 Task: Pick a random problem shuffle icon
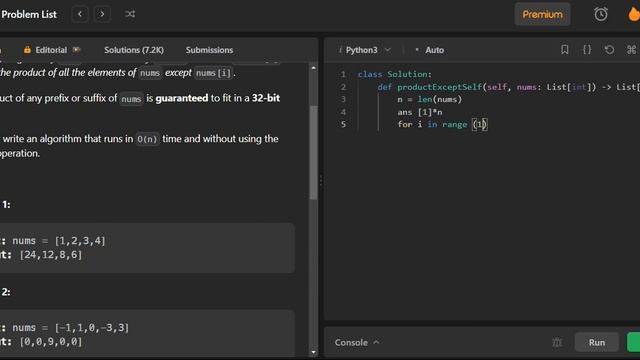[130, 14]
